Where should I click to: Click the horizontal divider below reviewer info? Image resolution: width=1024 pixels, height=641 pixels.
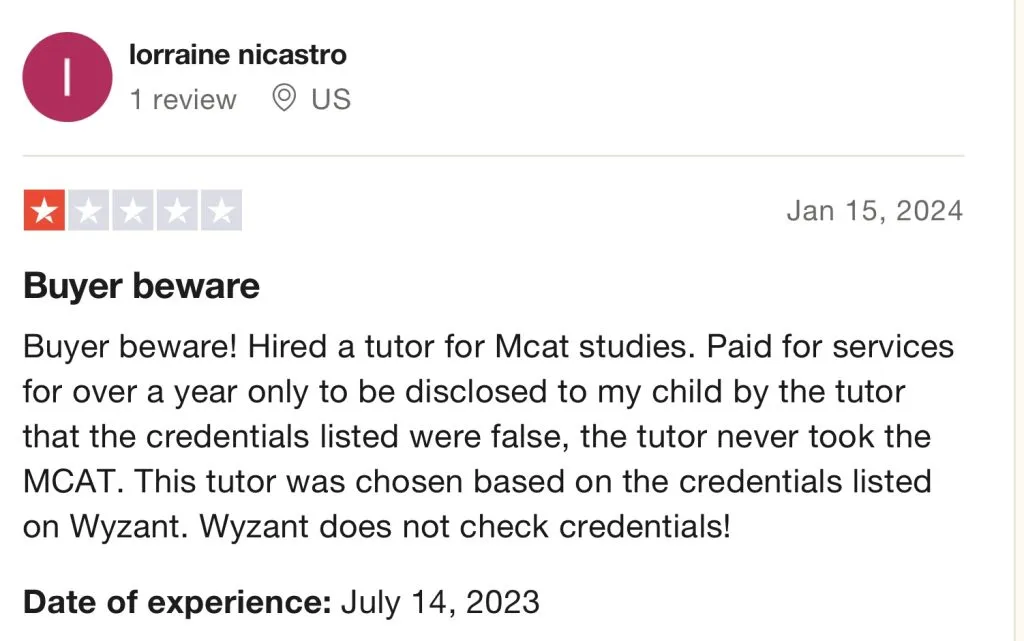click(x=493, y=156)
